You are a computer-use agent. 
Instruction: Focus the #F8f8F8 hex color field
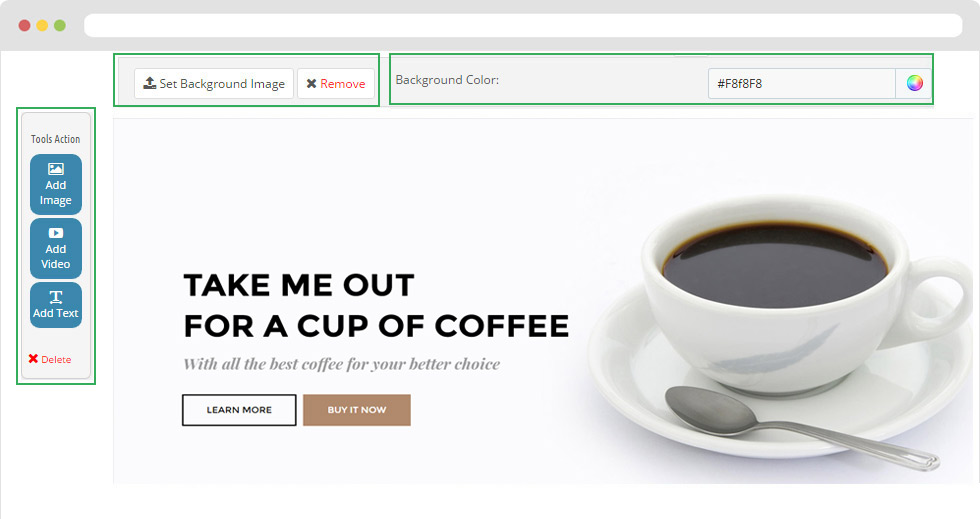click(x=801, y=84)
